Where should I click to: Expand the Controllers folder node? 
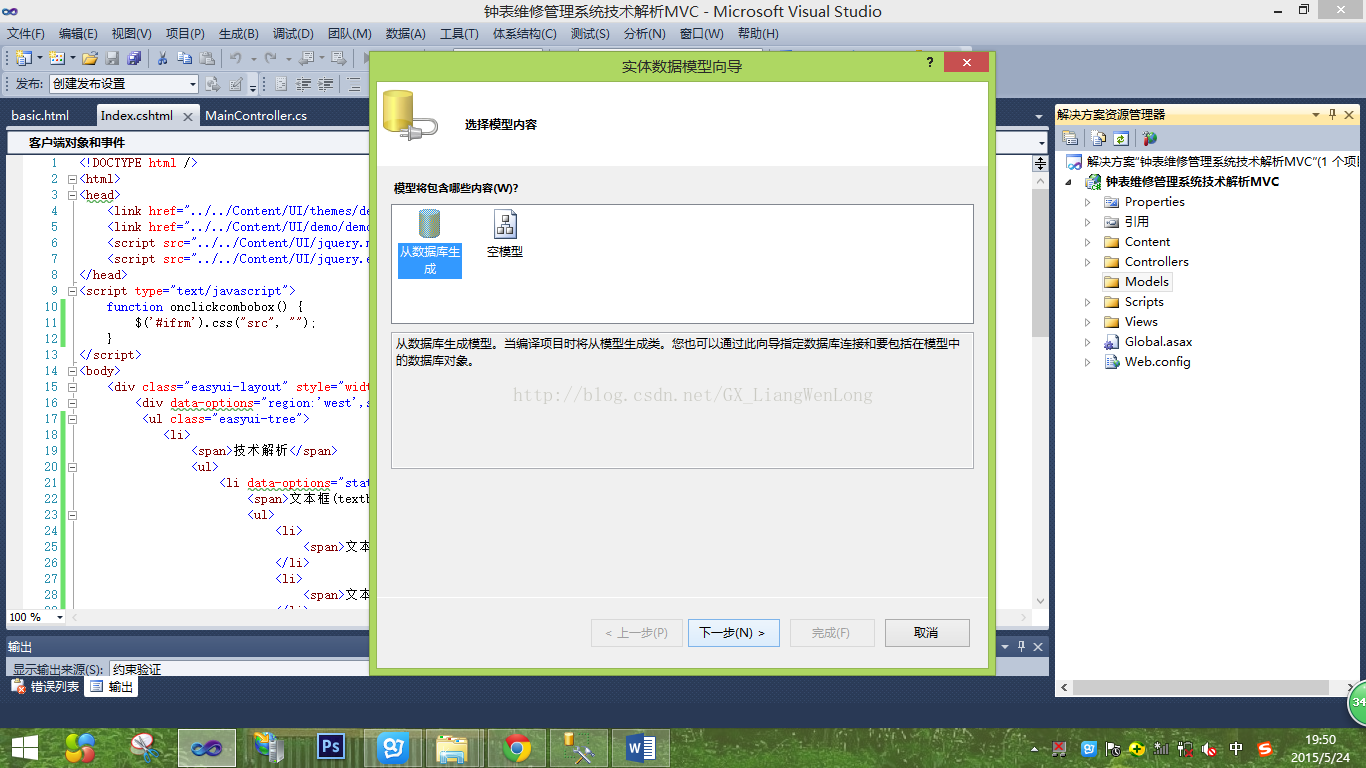(1088, 262)
